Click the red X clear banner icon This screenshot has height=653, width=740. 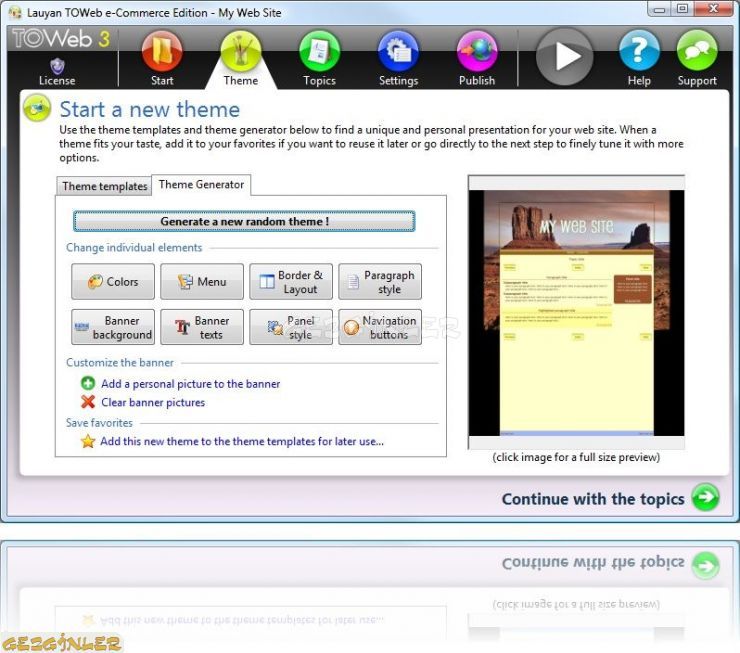(x=88, y=402)
